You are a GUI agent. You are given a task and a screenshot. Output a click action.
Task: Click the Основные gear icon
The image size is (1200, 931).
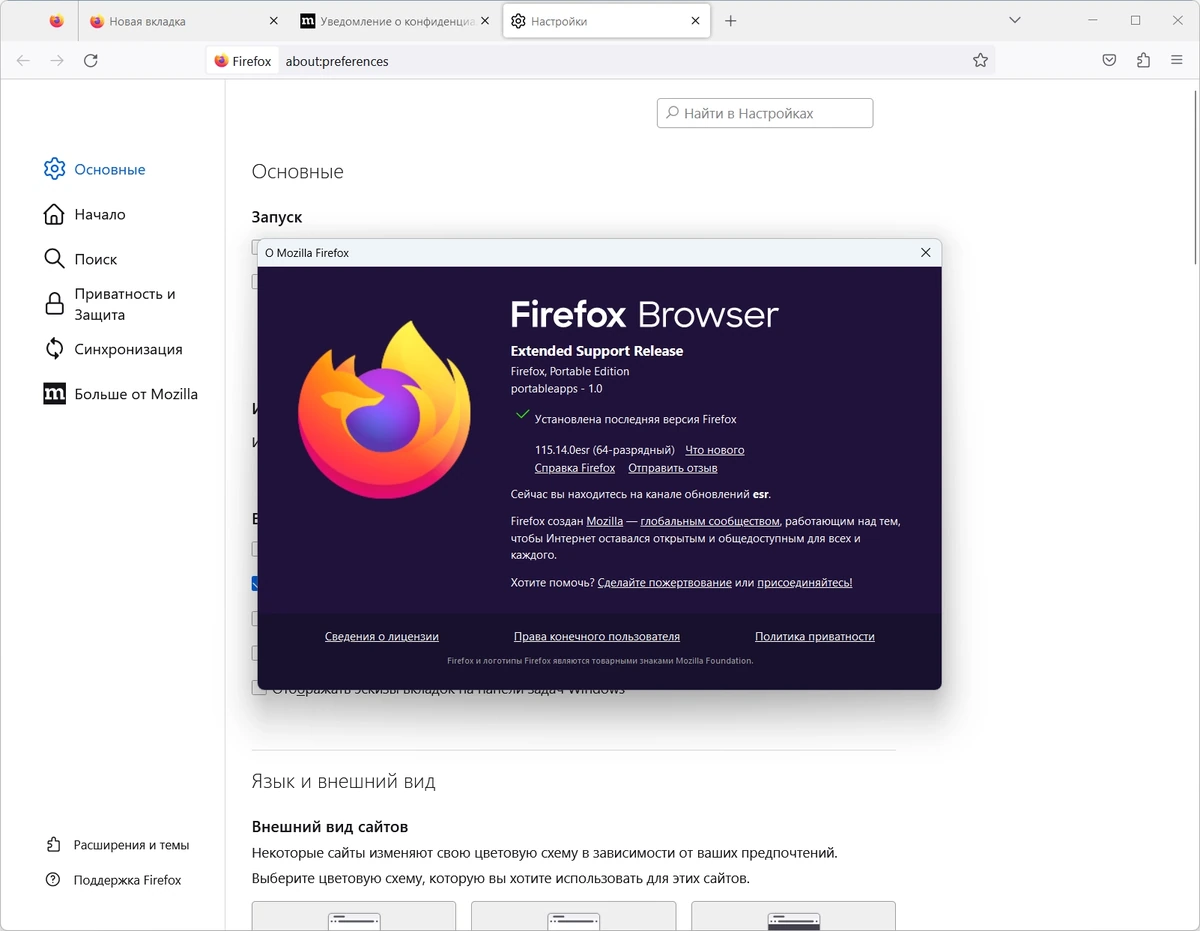coord(54,169)
